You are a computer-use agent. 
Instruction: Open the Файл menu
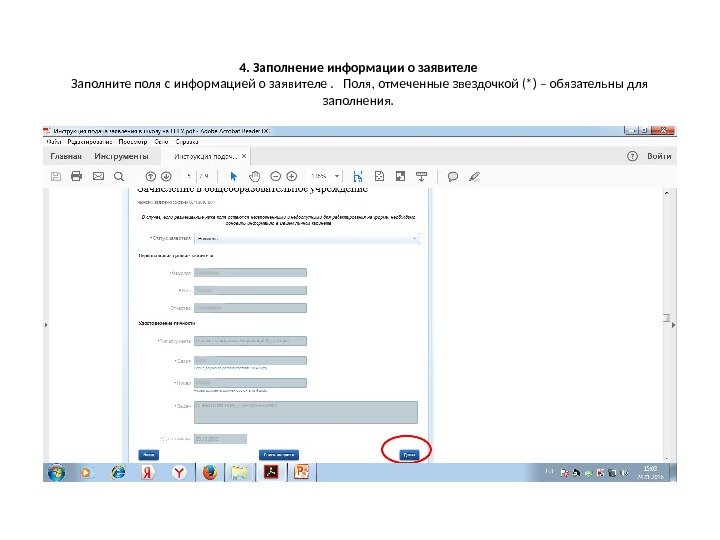[x=54, y=142]
